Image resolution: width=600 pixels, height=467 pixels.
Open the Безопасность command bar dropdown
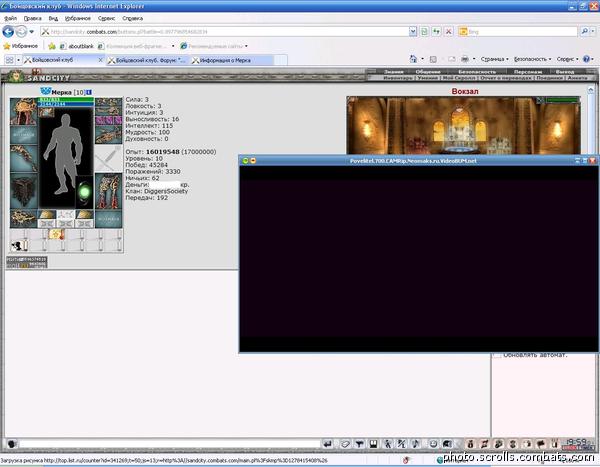point(532,59)
